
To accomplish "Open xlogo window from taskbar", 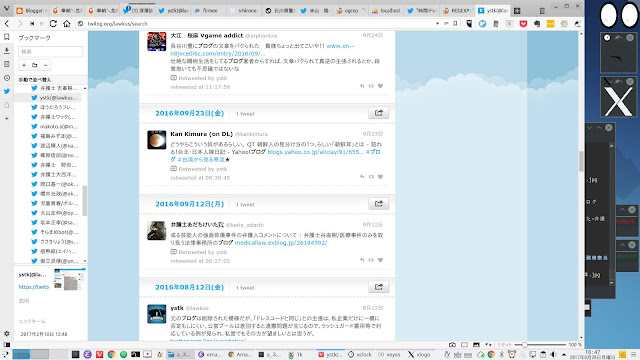I will pos(419,354).
